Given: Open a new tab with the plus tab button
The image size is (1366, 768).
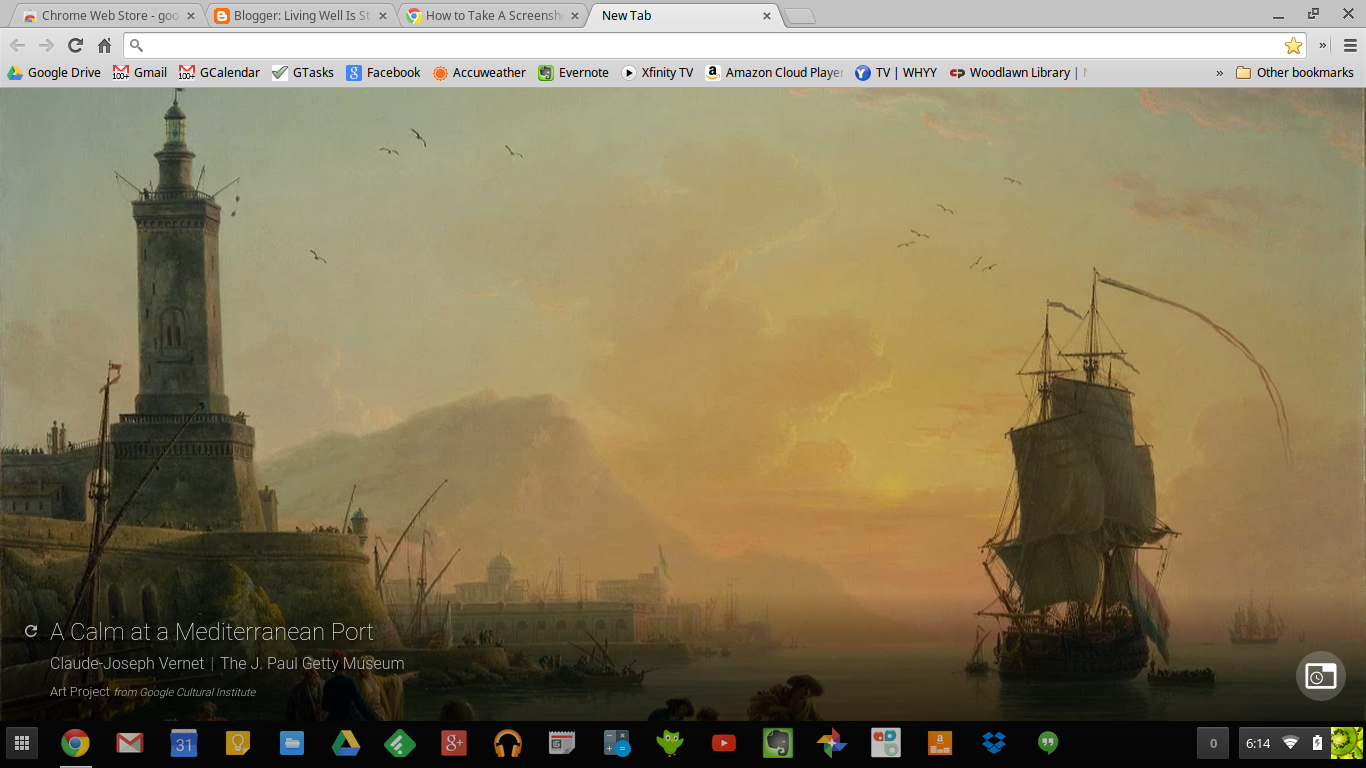Looking at the screenshot, I should click(x=800, y=16).
